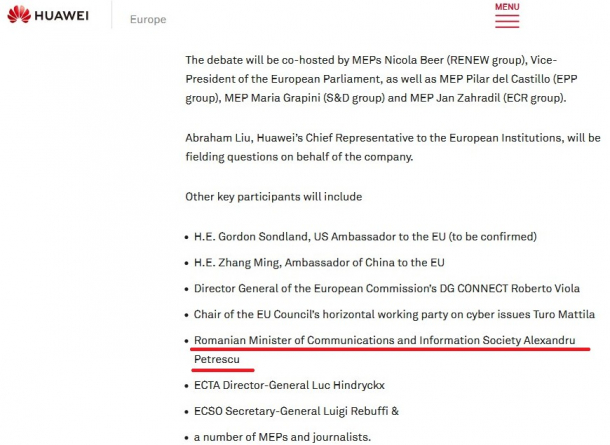Click the bullet before Gordon Sondland
610x445 pixels.
[186, 238]
